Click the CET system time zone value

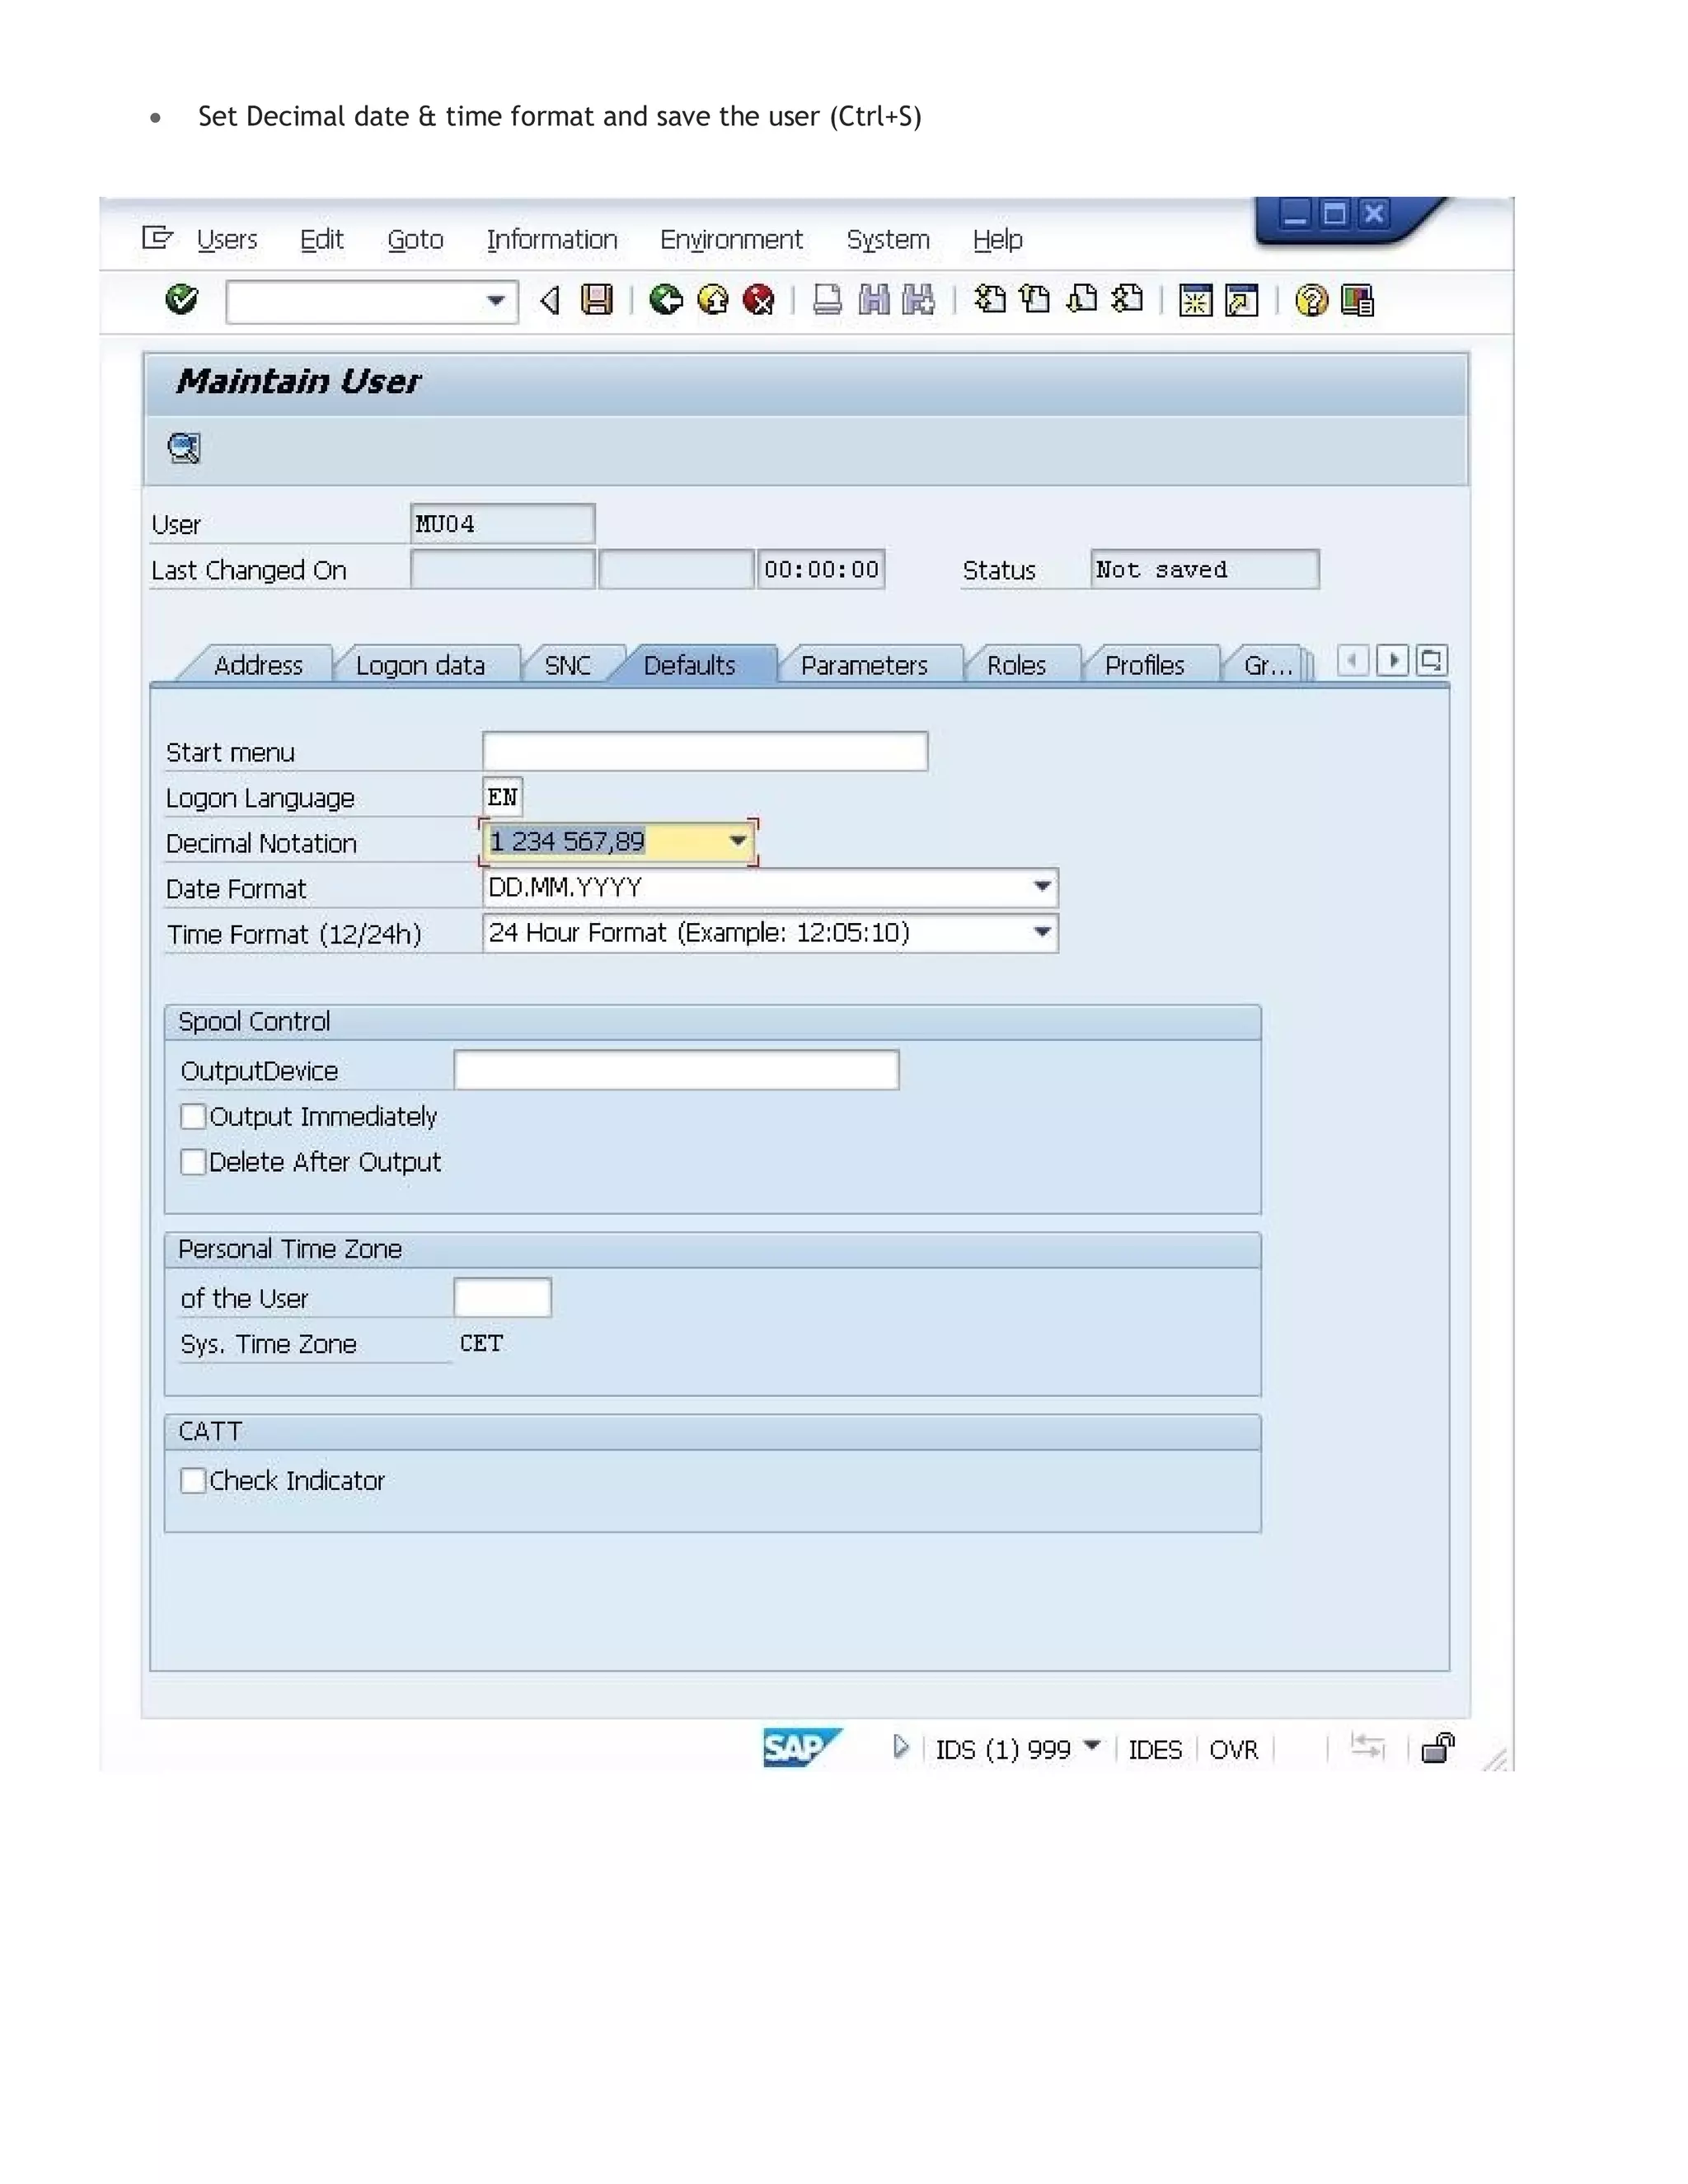[x=481, y=1343]
